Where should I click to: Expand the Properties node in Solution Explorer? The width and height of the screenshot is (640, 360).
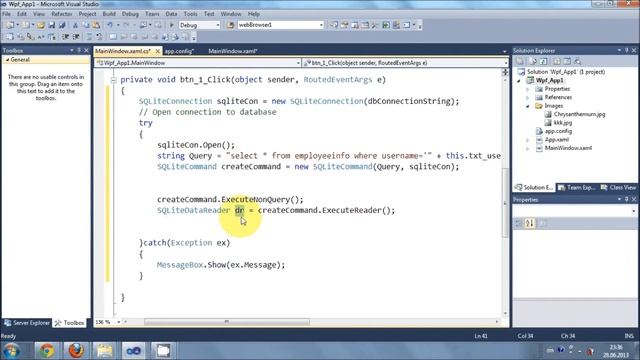528,89
